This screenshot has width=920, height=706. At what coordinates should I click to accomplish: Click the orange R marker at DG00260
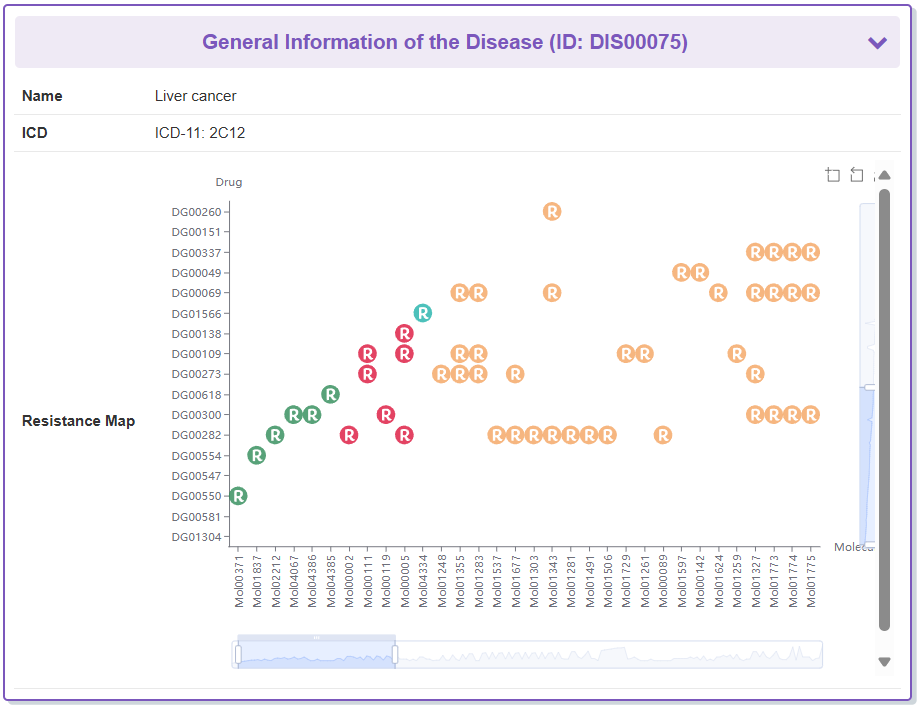pos(552,211)
